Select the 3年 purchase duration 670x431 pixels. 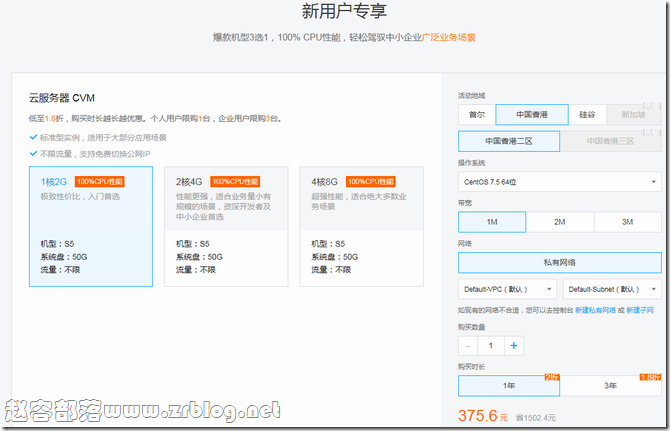click(611, 386)
